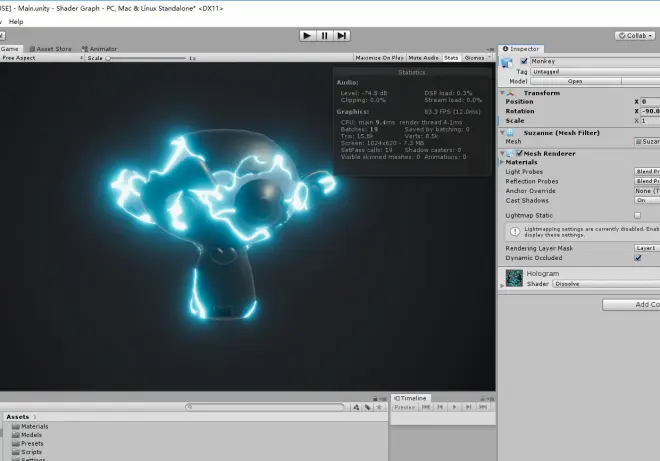Open the Free Aspect resolution dropdown
This screenshot has width=660, height=461.
tap(42, 58)
